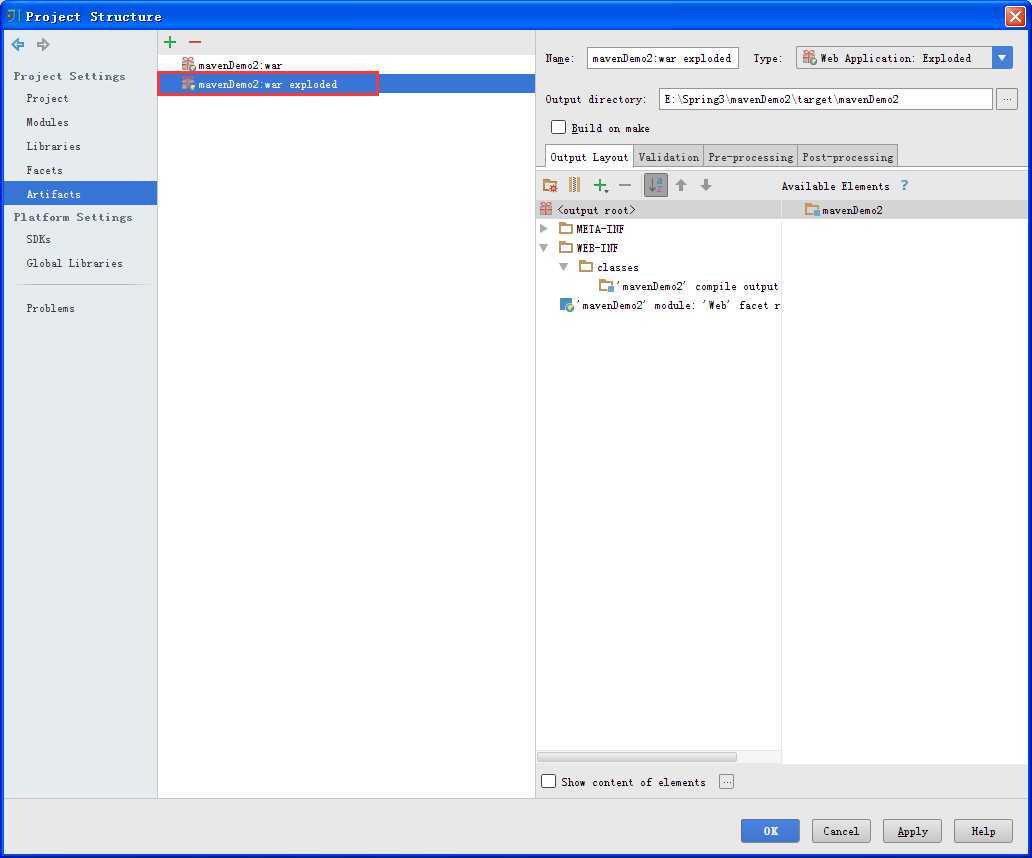1032x858 pixels.
Task: Select 'mavenDemo2' compile output item
Action: click(688, 286)
